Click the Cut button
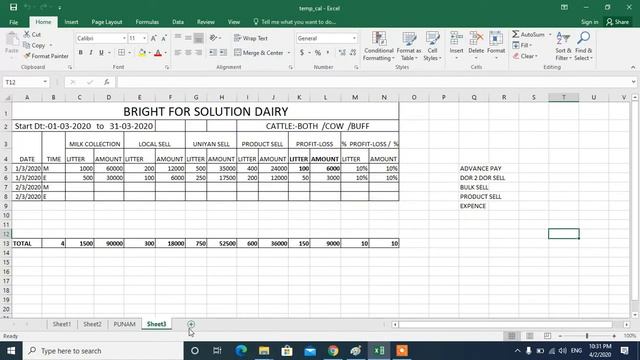 point(32,34)
